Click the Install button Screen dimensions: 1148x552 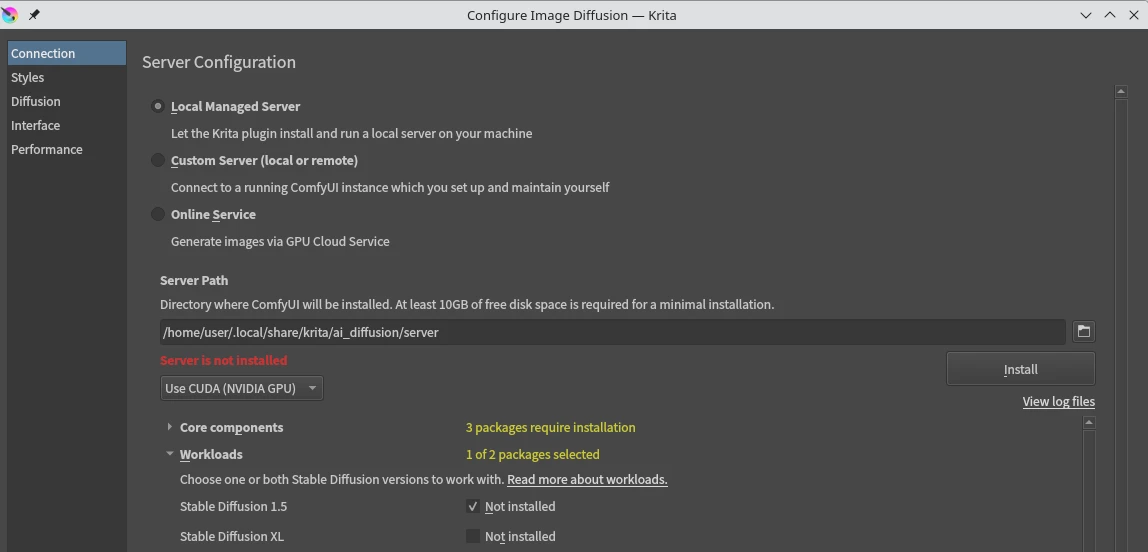pyautogui.click(x=1021, y=369)
